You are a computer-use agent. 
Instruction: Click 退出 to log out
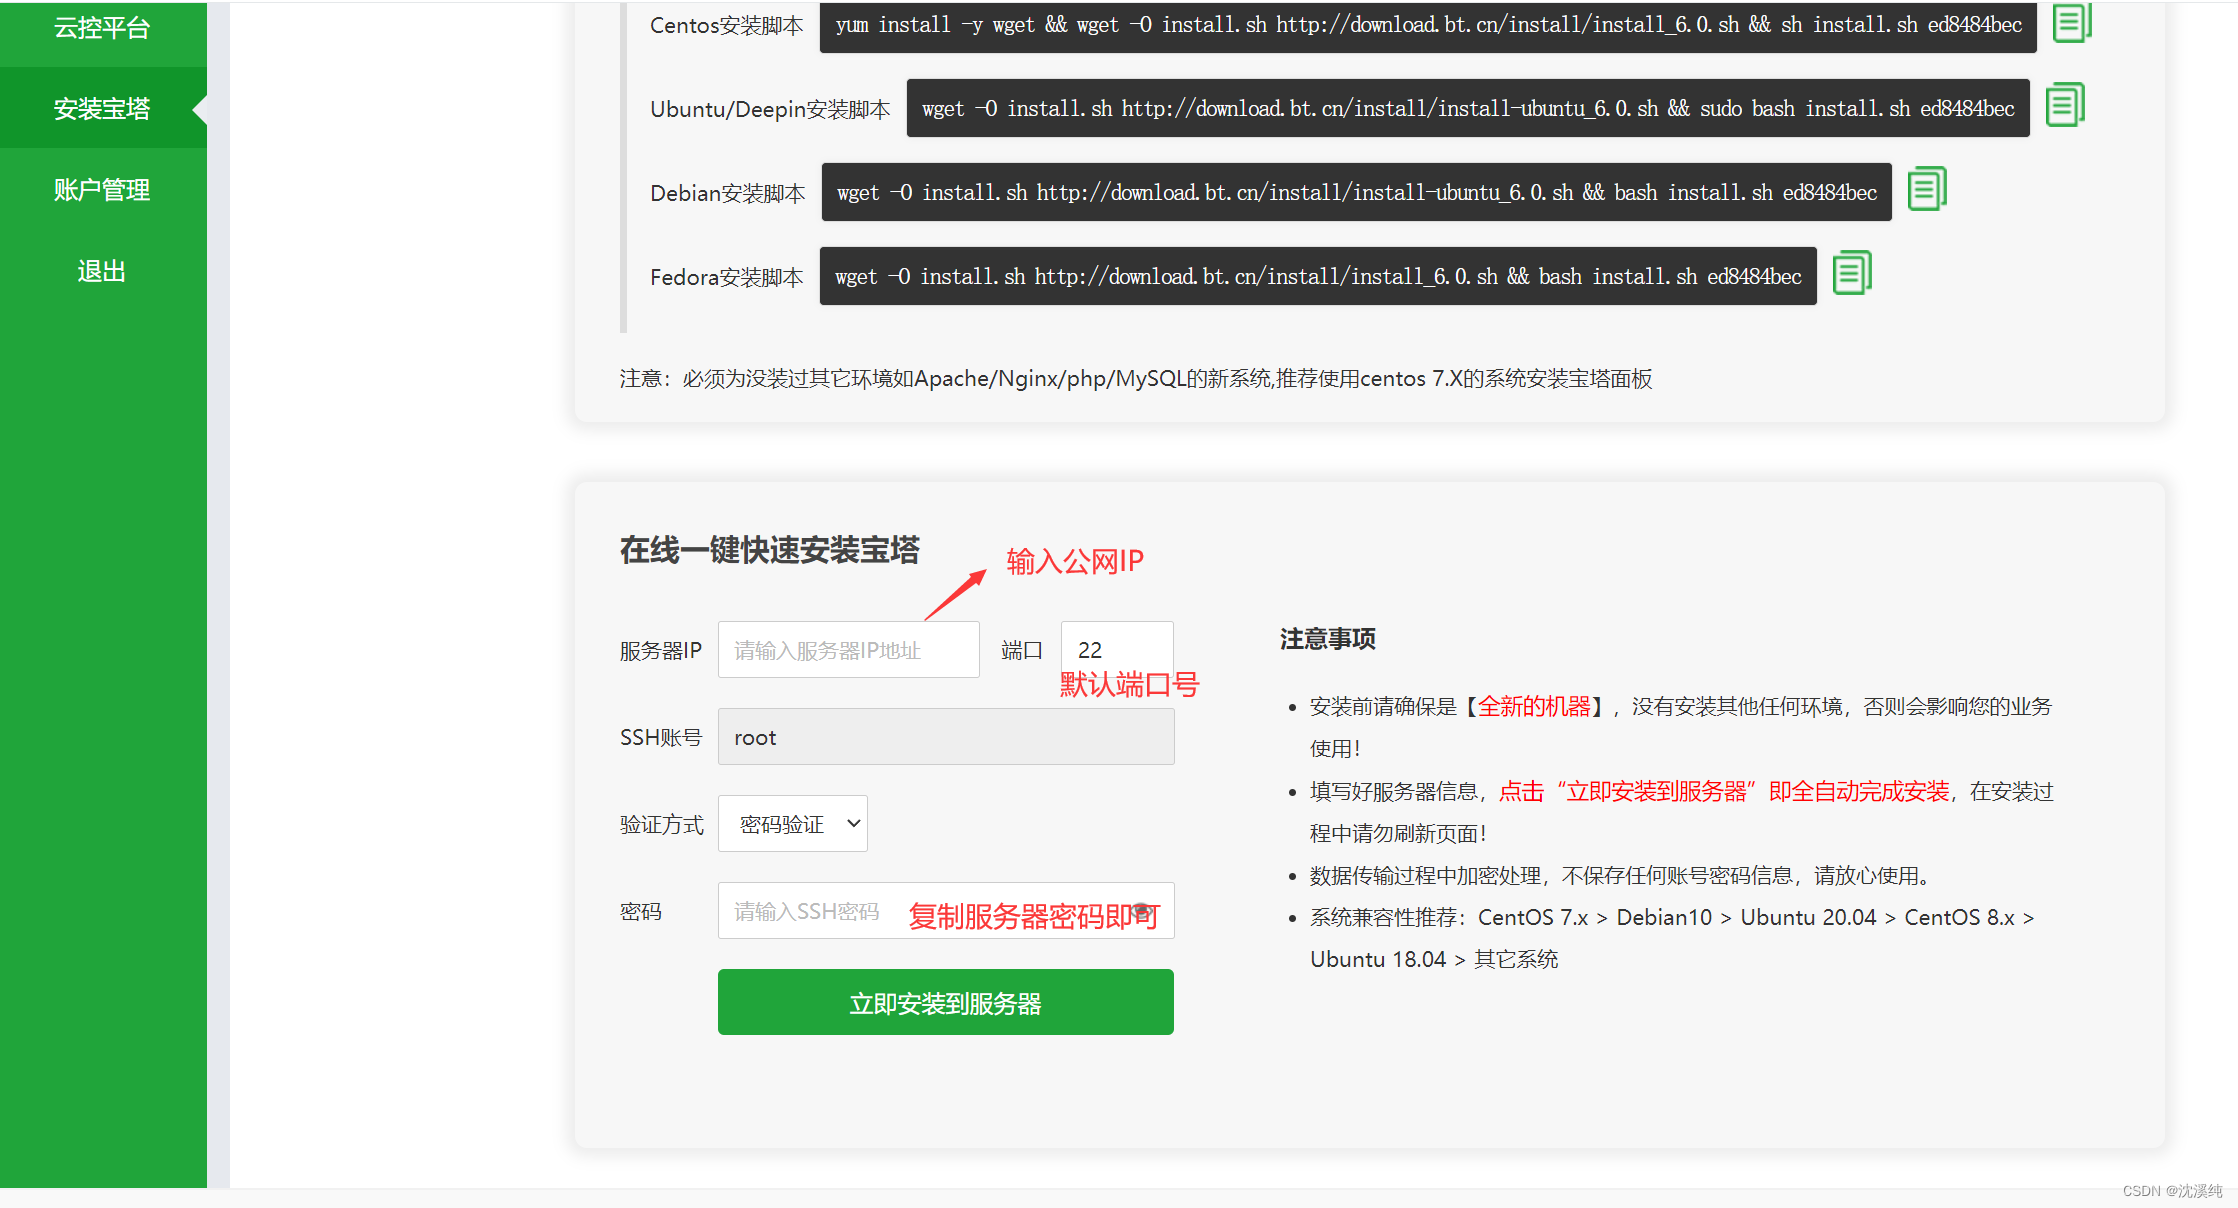pos(102,271)
